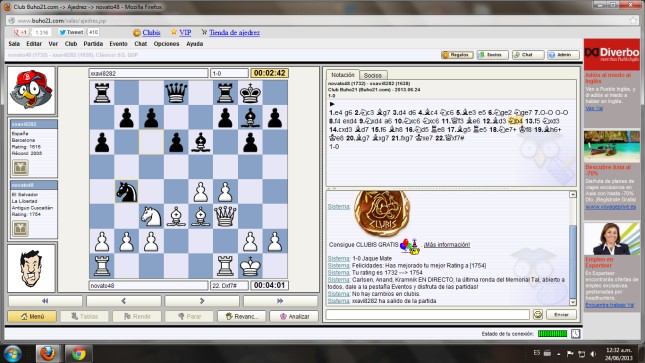The image size is (645, 363).
Task: Switch to the Socios tab
Action: tap(373, 75)
